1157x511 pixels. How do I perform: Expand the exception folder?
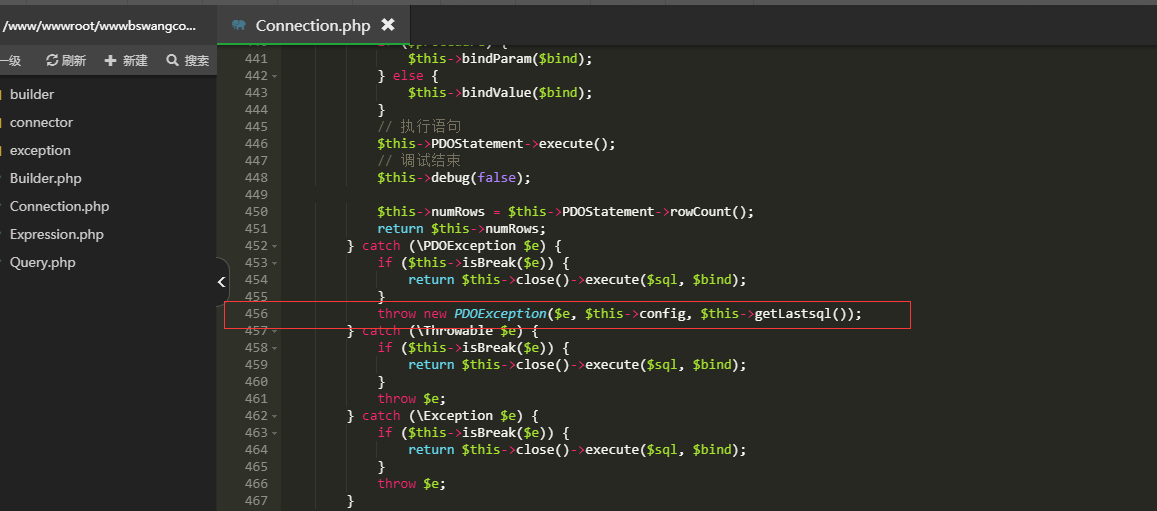click(x=40, y=150)
